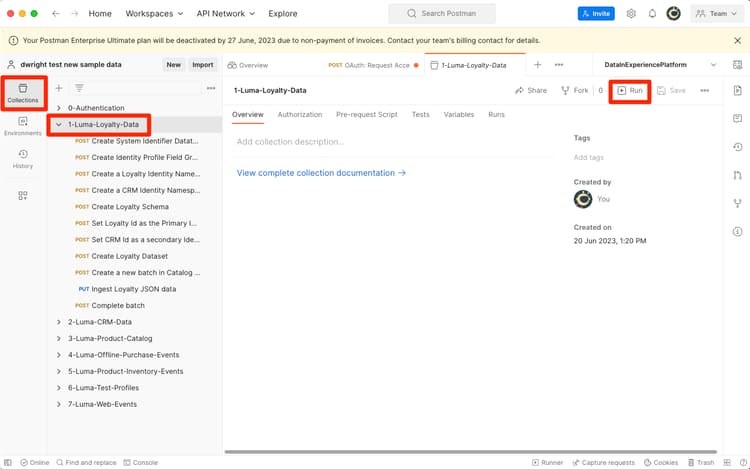
Task: Switch to the Variables tab
Action: tap(459, 115)
